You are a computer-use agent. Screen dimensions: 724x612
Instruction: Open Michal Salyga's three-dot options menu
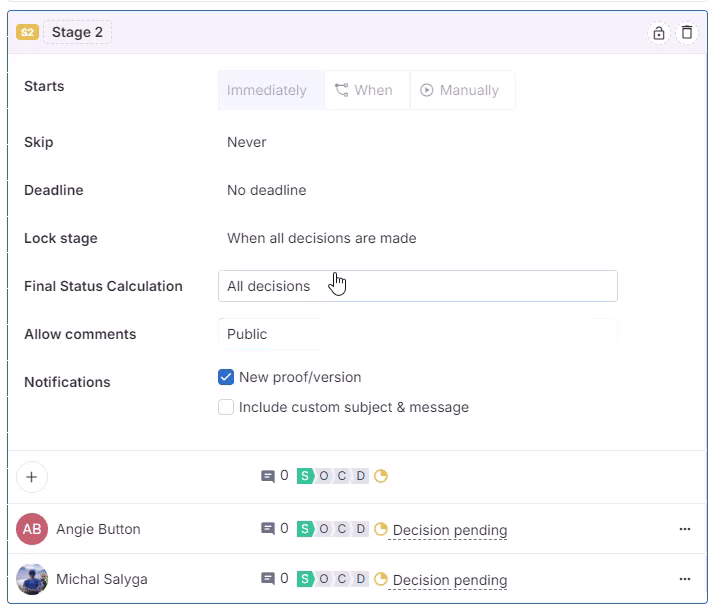685,579
